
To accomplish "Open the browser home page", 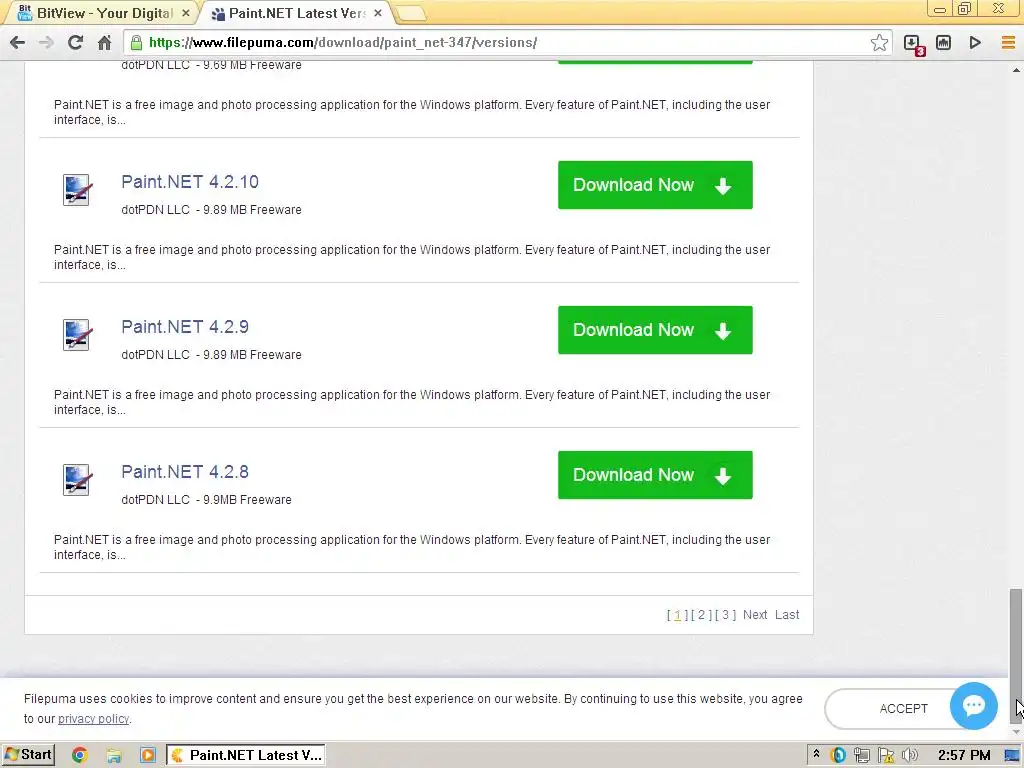I will 104,43.
